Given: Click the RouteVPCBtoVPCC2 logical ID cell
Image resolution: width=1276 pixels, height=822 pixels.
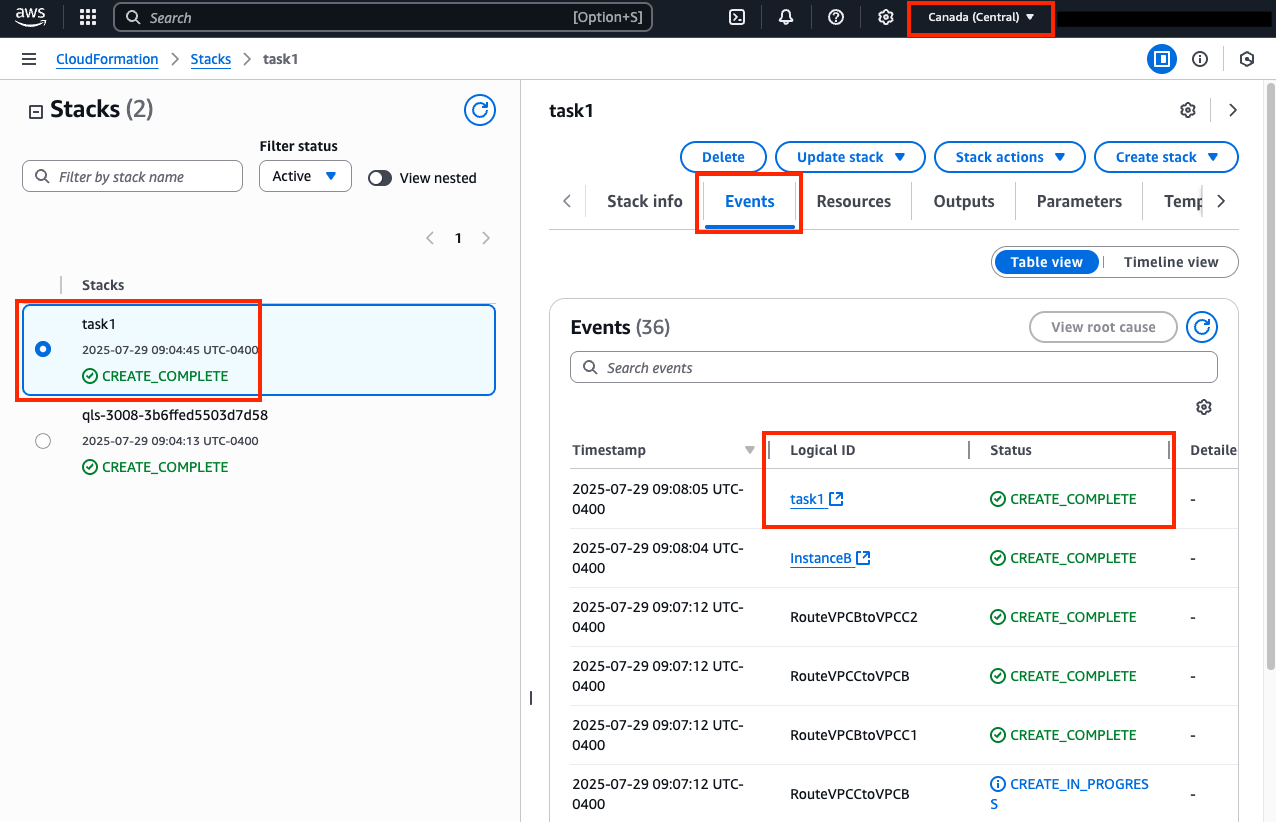Looking at the screenshot, I should pos(854,617).
